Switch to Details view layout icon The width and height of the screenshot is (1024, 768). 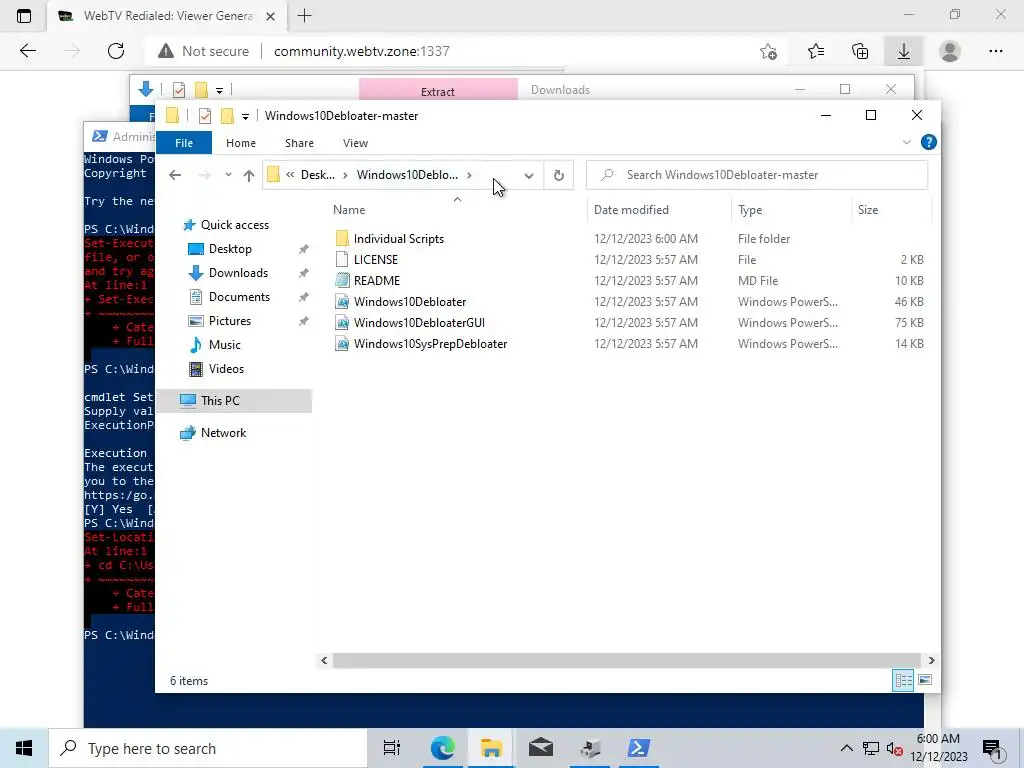(903, 680)
